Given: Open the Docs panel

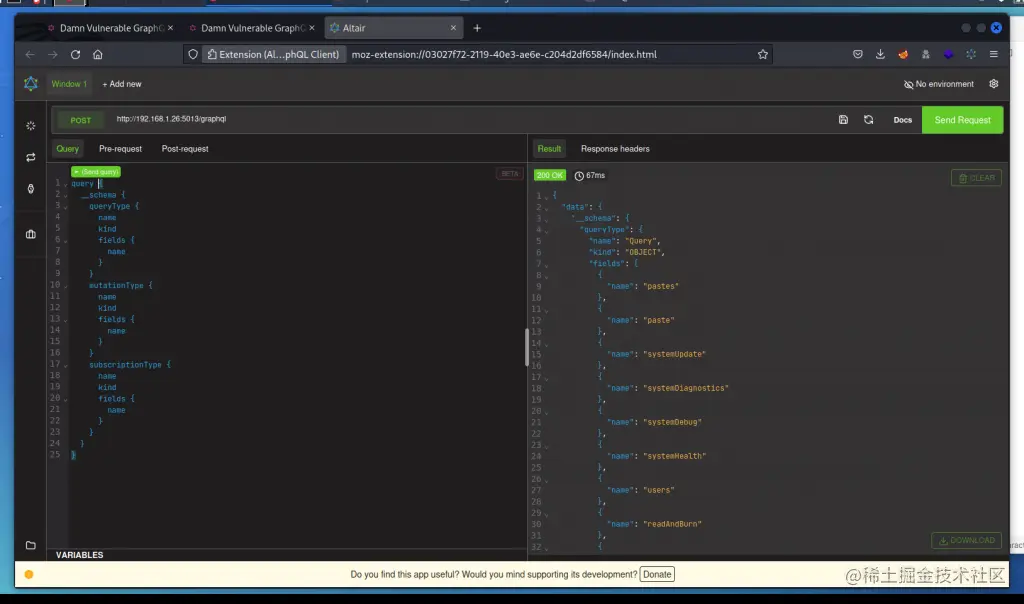Looking at the screenshot, I should [x=903, y=120].
